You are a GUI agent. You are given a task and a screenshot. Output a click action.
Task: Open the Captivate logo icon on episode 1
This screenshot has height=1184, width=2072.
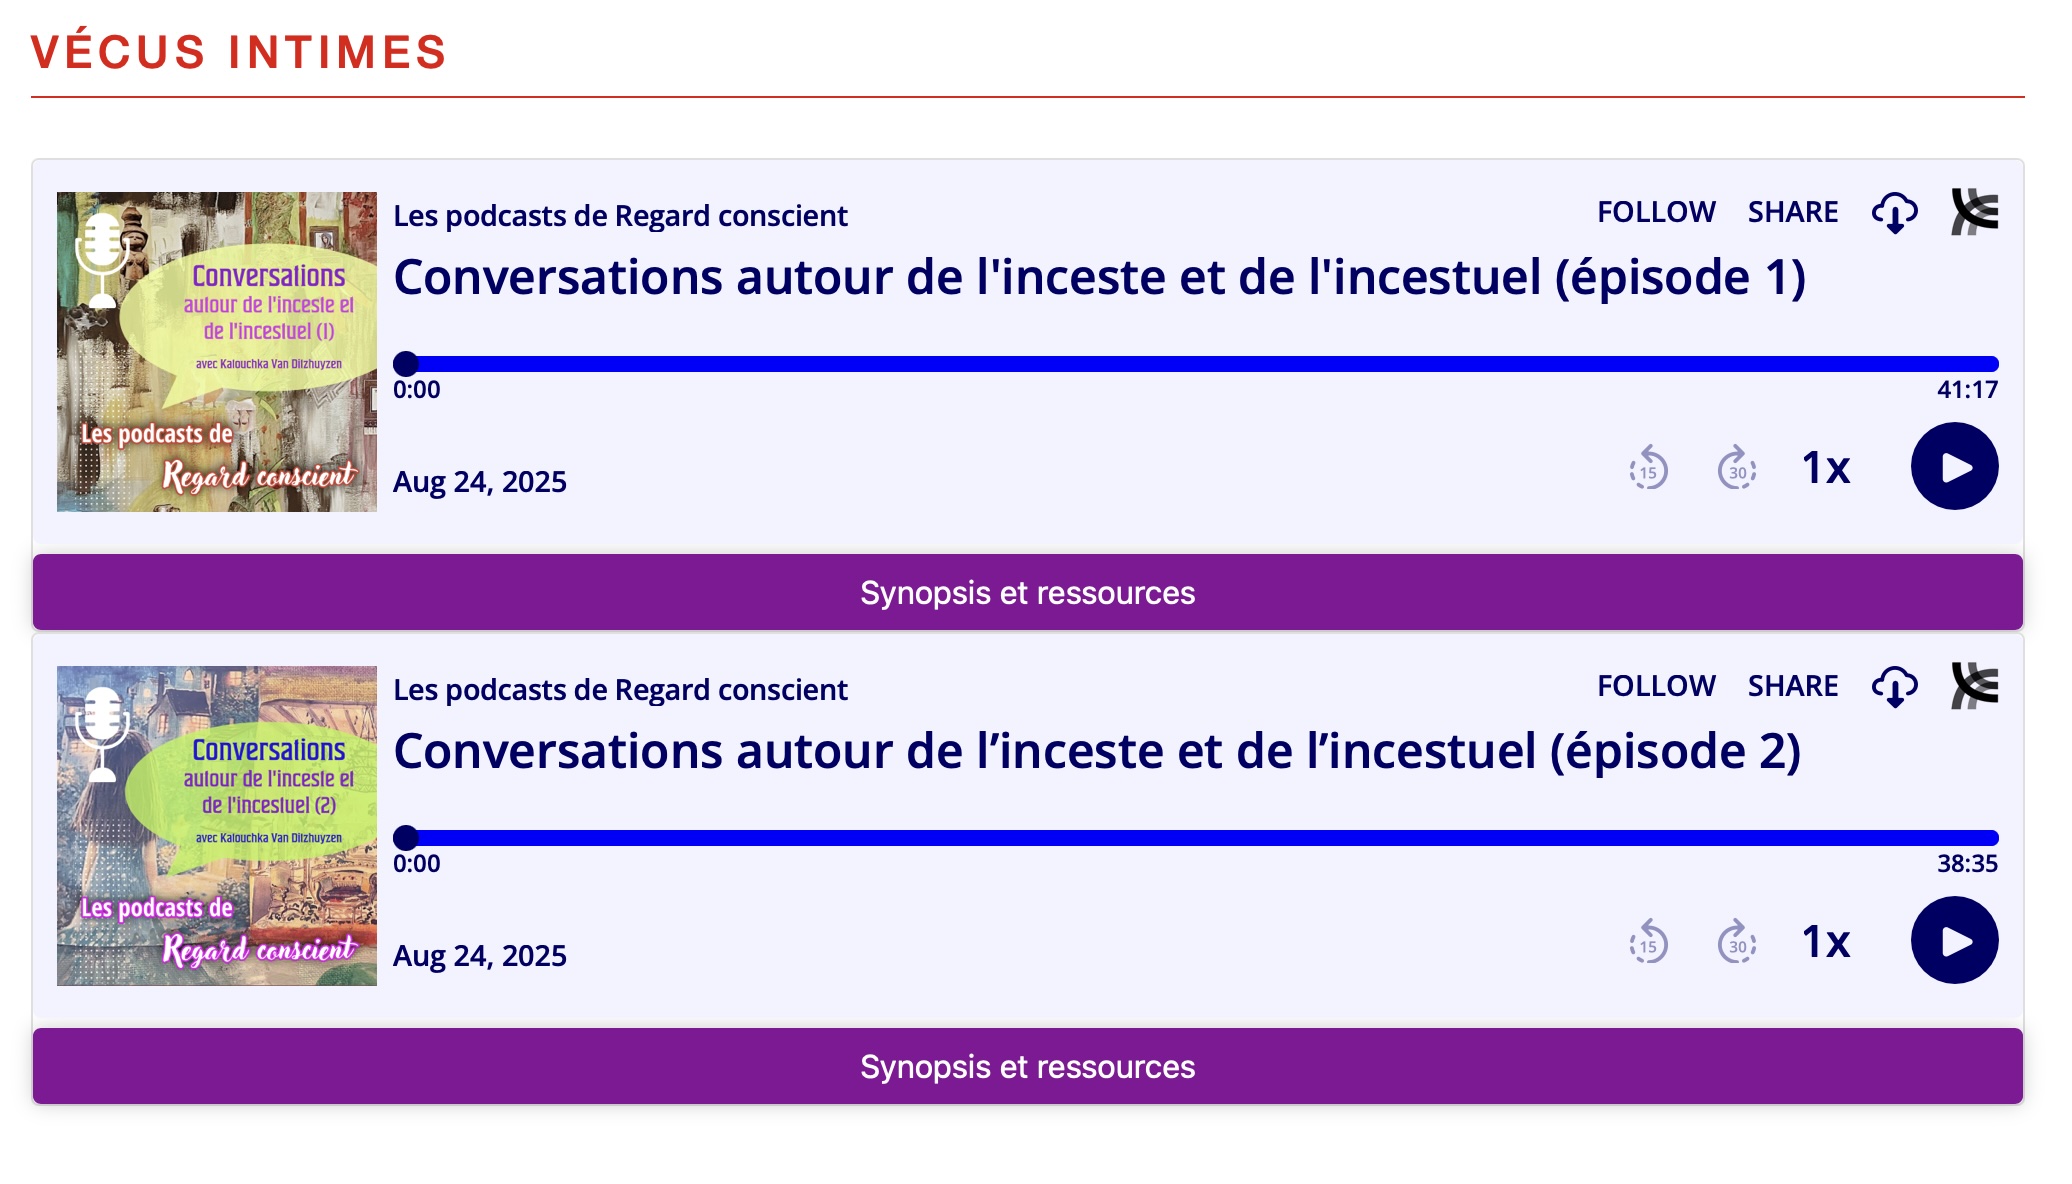pyautogui.click(x=1975, y=212)
